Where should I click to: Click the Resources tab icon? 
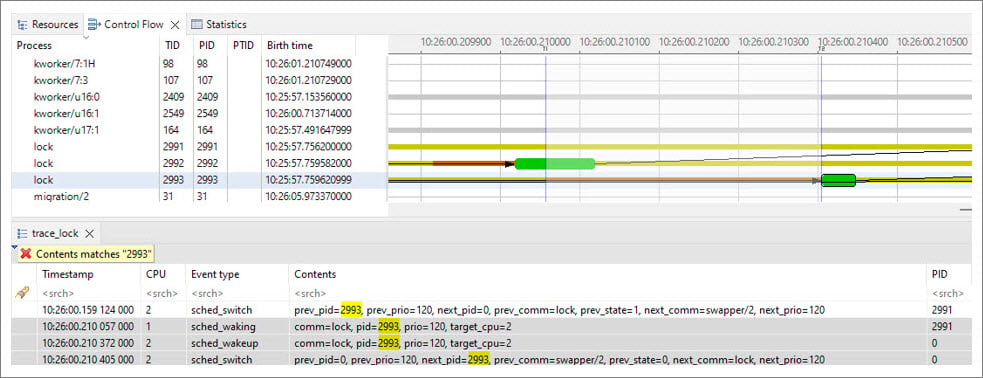point(23,25)
